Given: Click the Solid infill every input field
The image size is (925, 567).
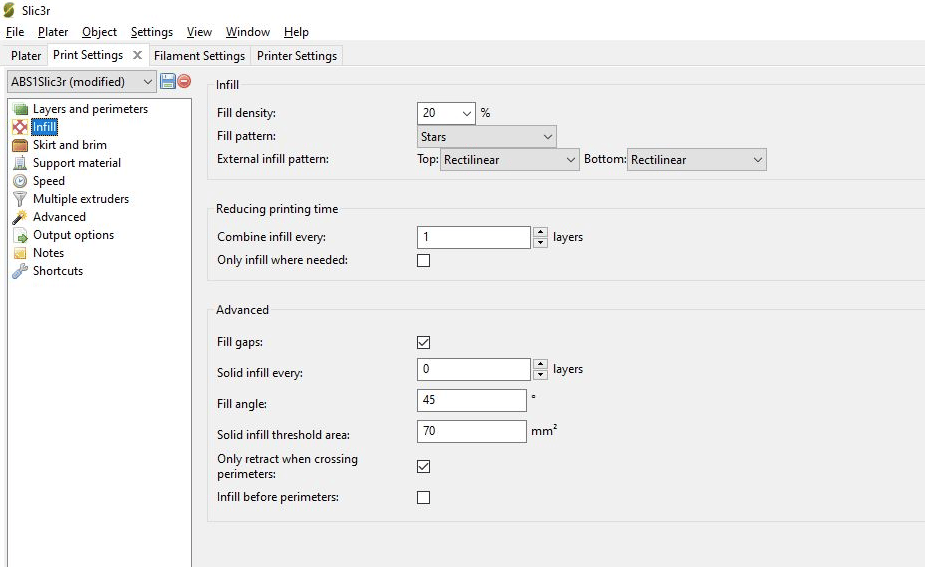Looking at the screenshot, I should [x=474, y=369].
